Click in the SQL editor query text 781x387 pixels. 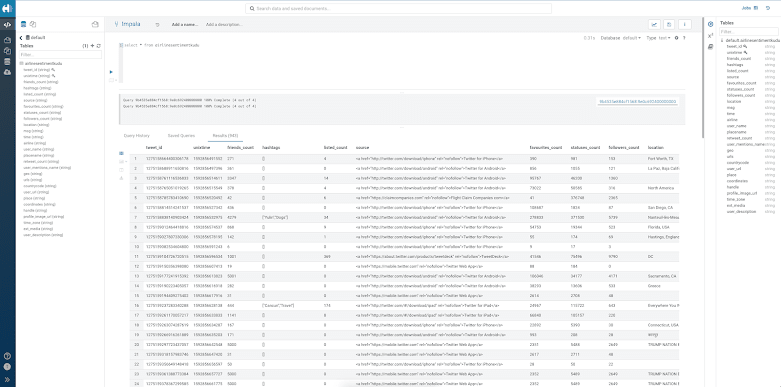click(161, 45)
